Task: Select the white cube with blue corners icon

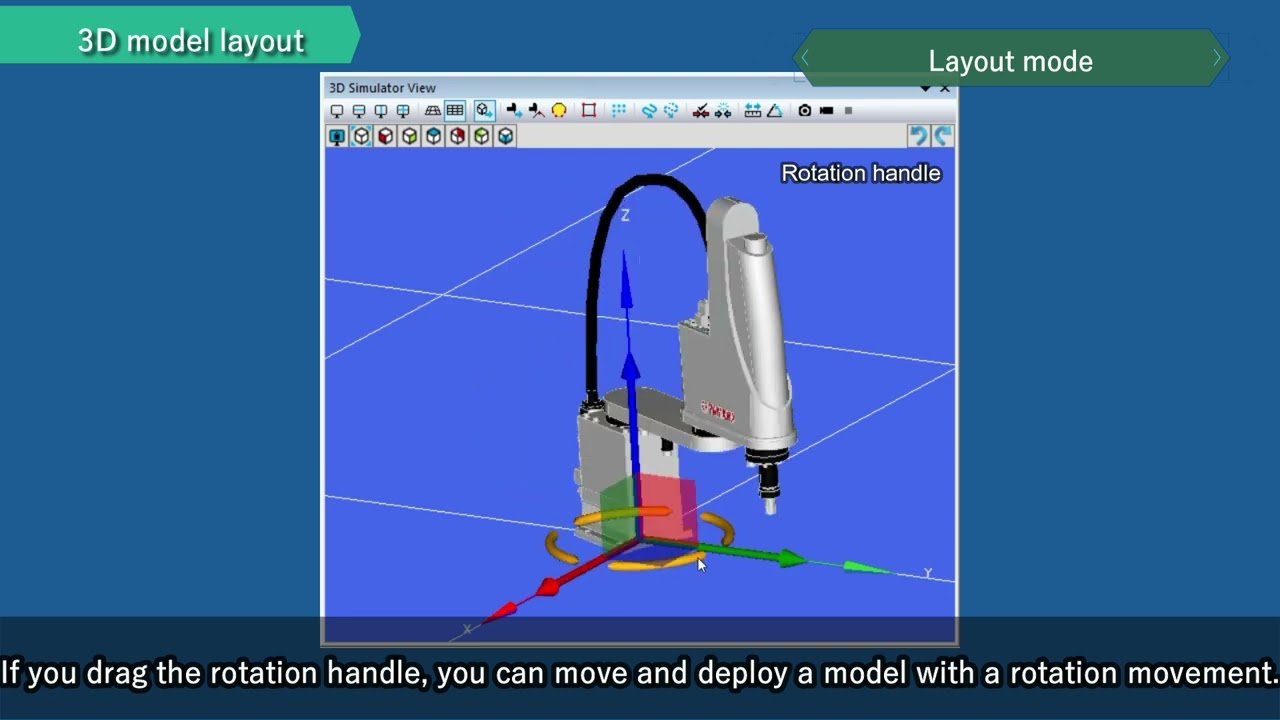Action: pyautogui.click(x=362, y=136)
